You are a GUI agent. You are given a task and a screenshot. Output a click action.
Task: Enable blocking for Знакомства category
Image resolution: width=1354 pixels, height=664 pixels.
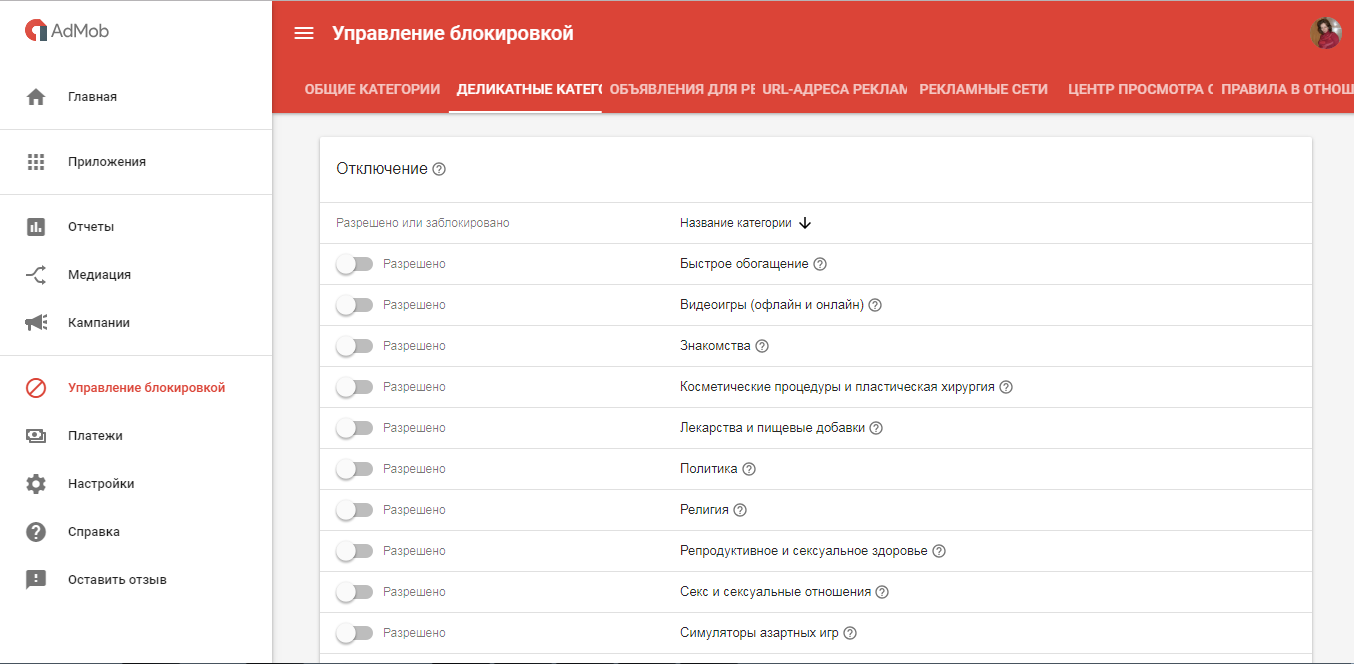355,345
